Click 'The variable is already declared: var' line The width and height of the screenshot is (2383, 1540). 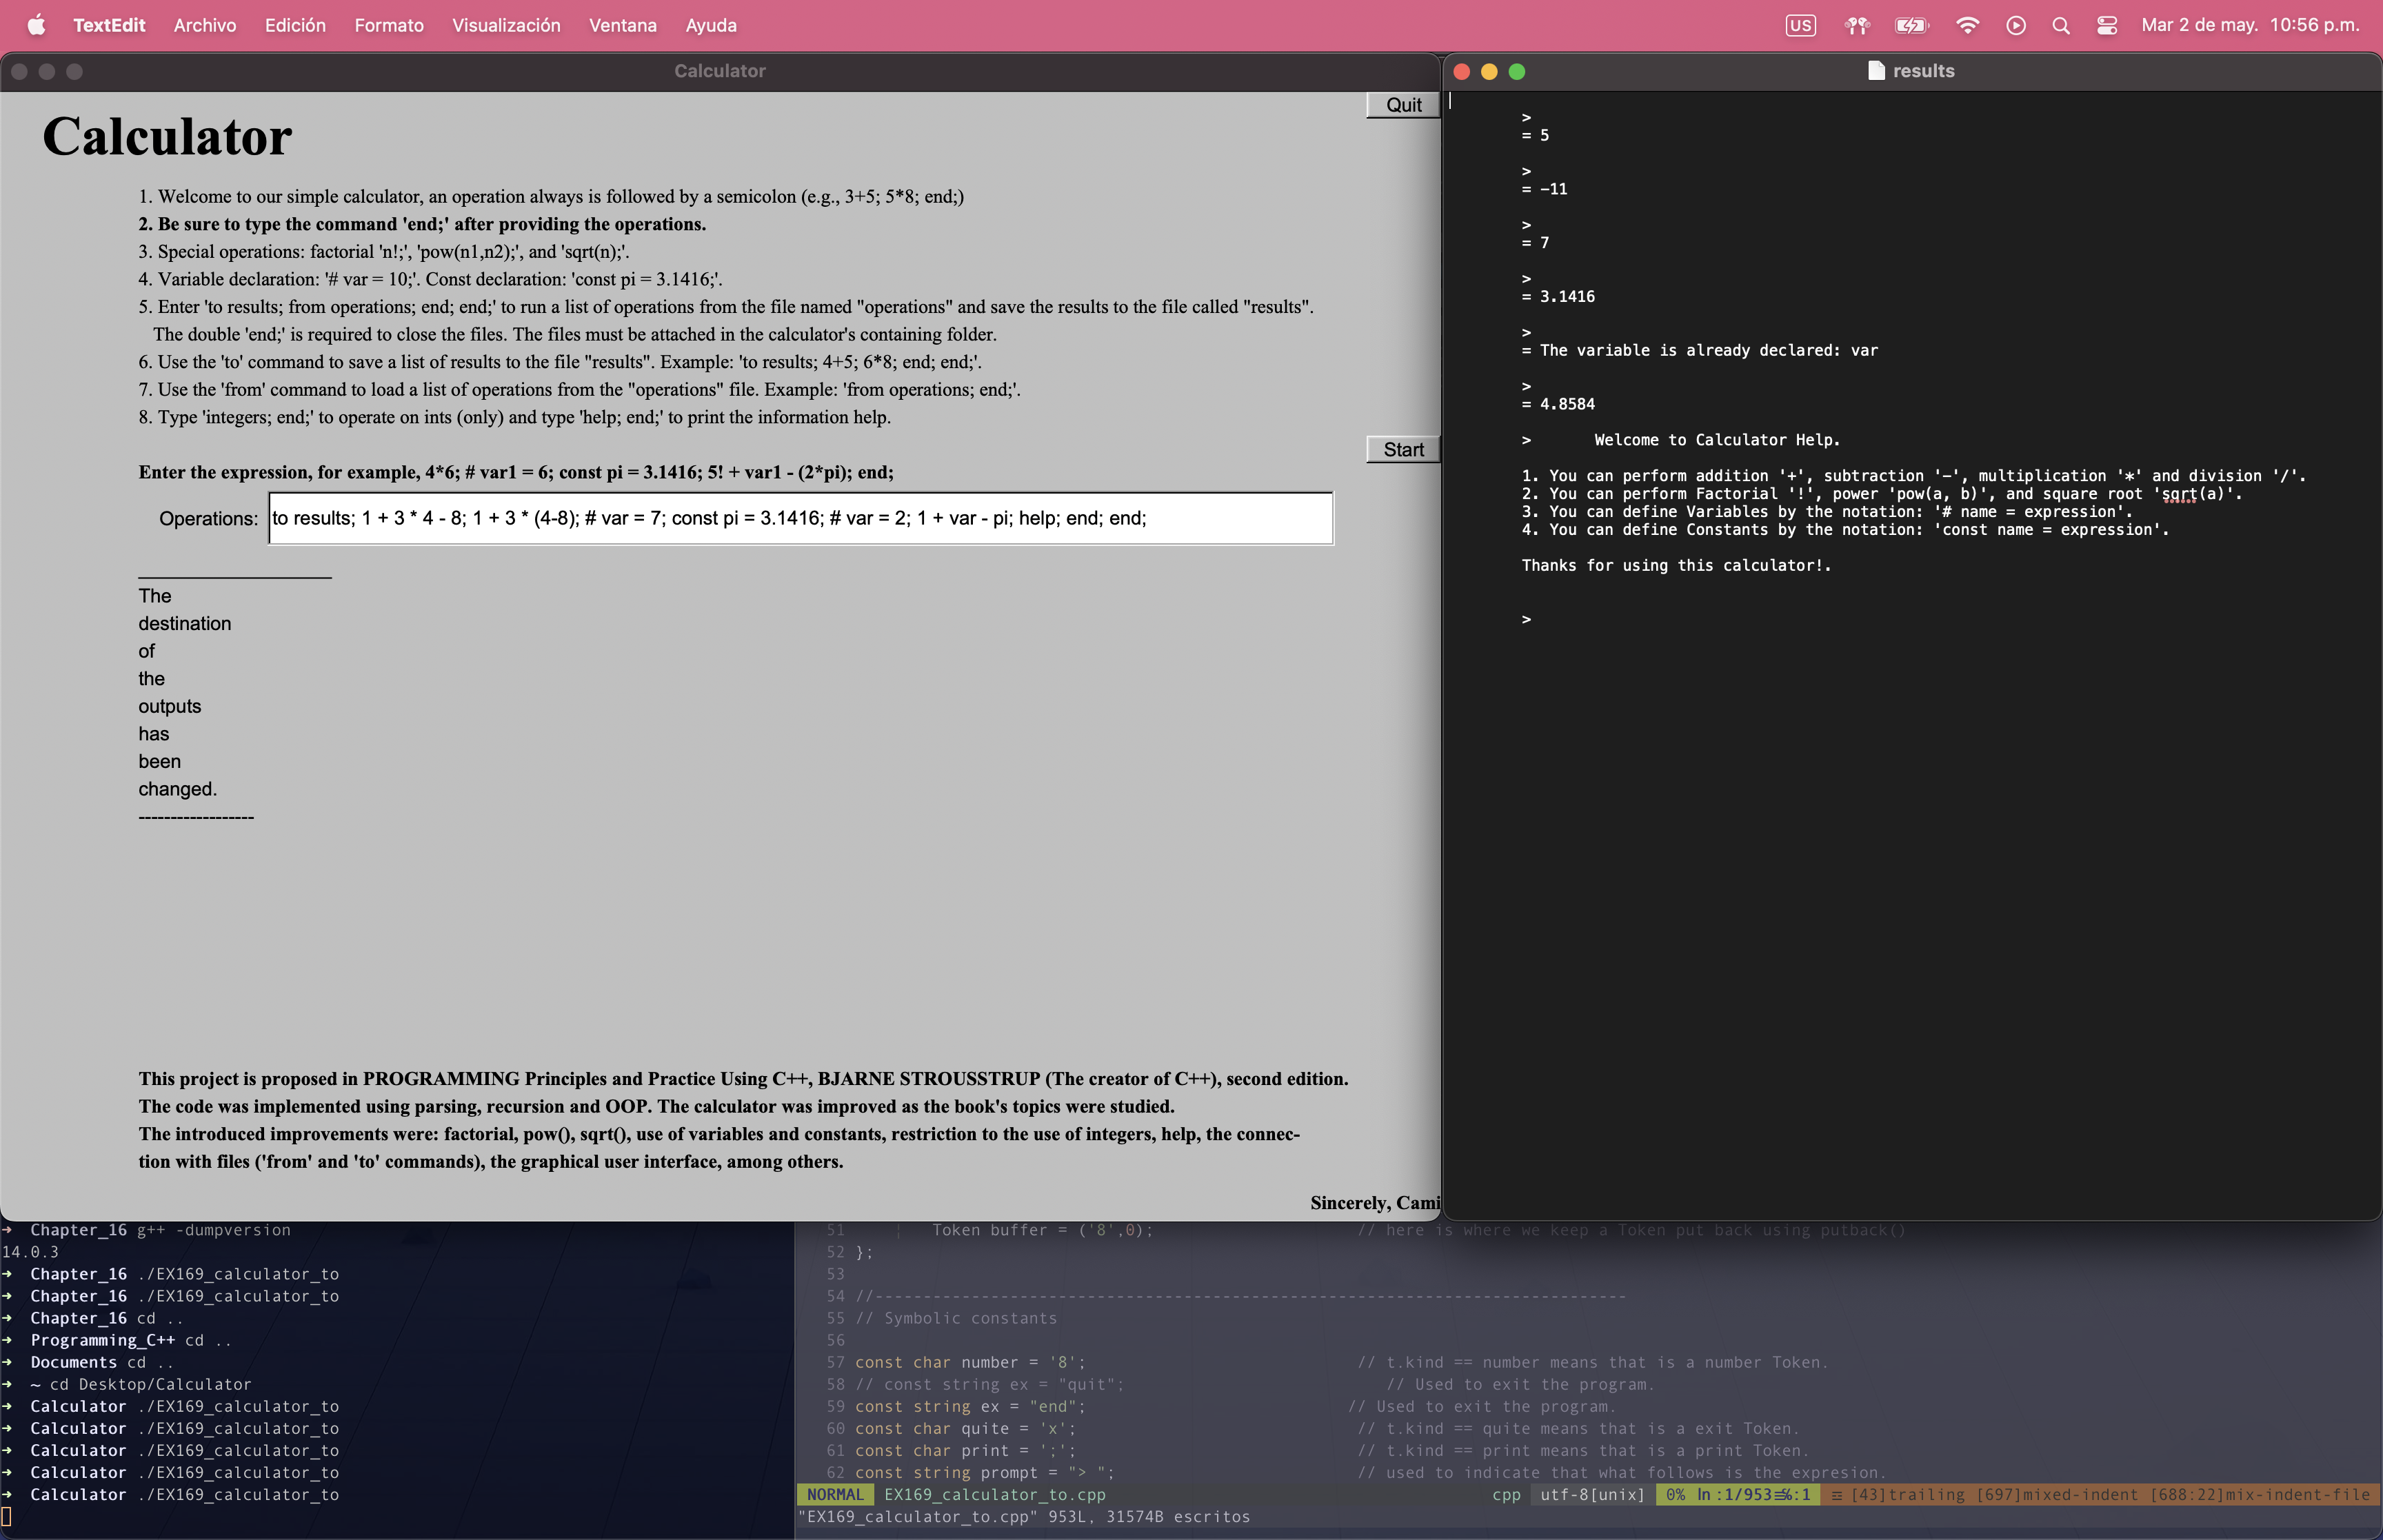[x=1709, y=350]
